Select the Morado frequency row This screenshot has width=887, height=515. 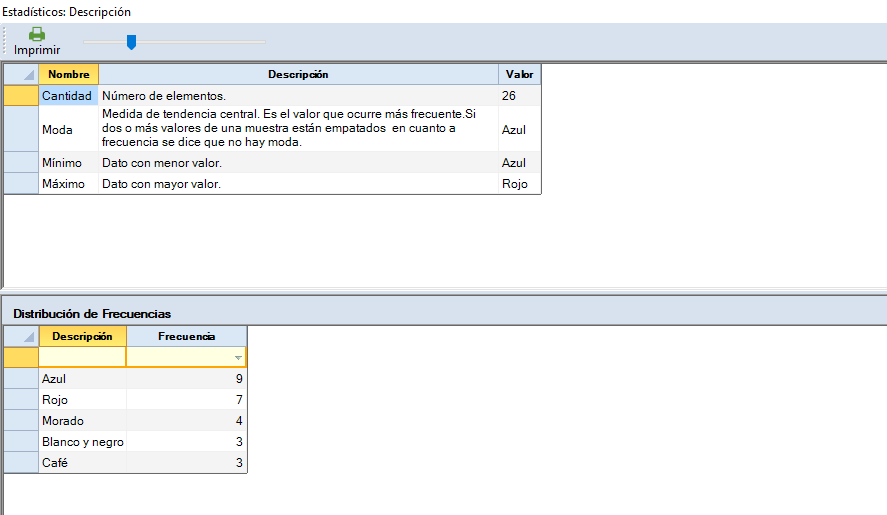(x=63, y=421)
